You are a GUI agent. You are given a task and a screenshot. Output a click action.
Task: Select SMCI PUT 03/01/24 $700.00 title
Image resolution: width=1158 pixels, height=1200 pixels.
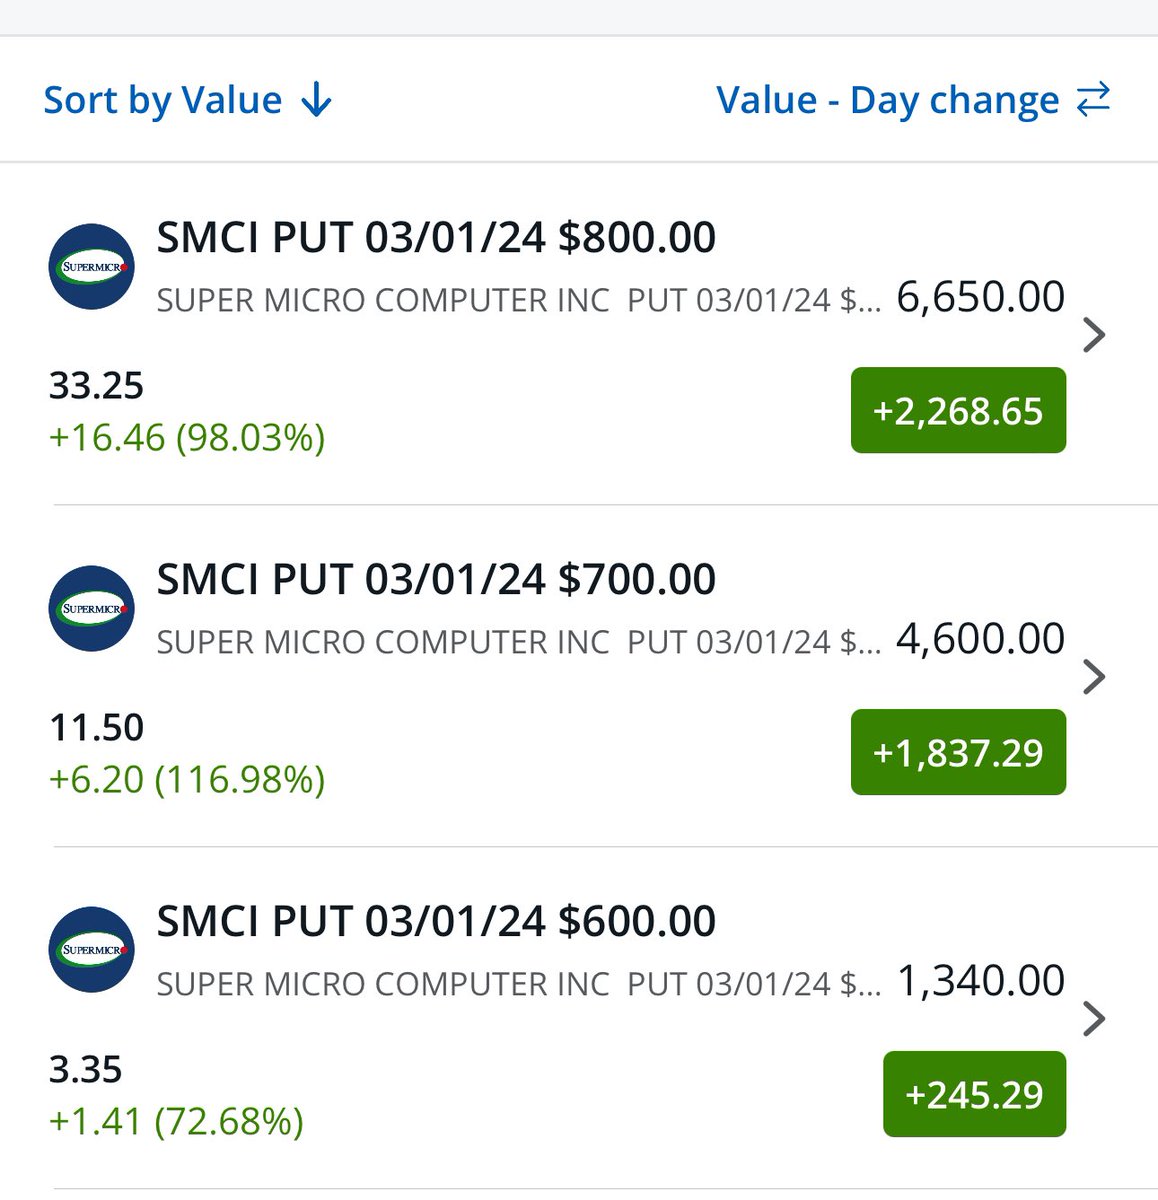(436, 580)
